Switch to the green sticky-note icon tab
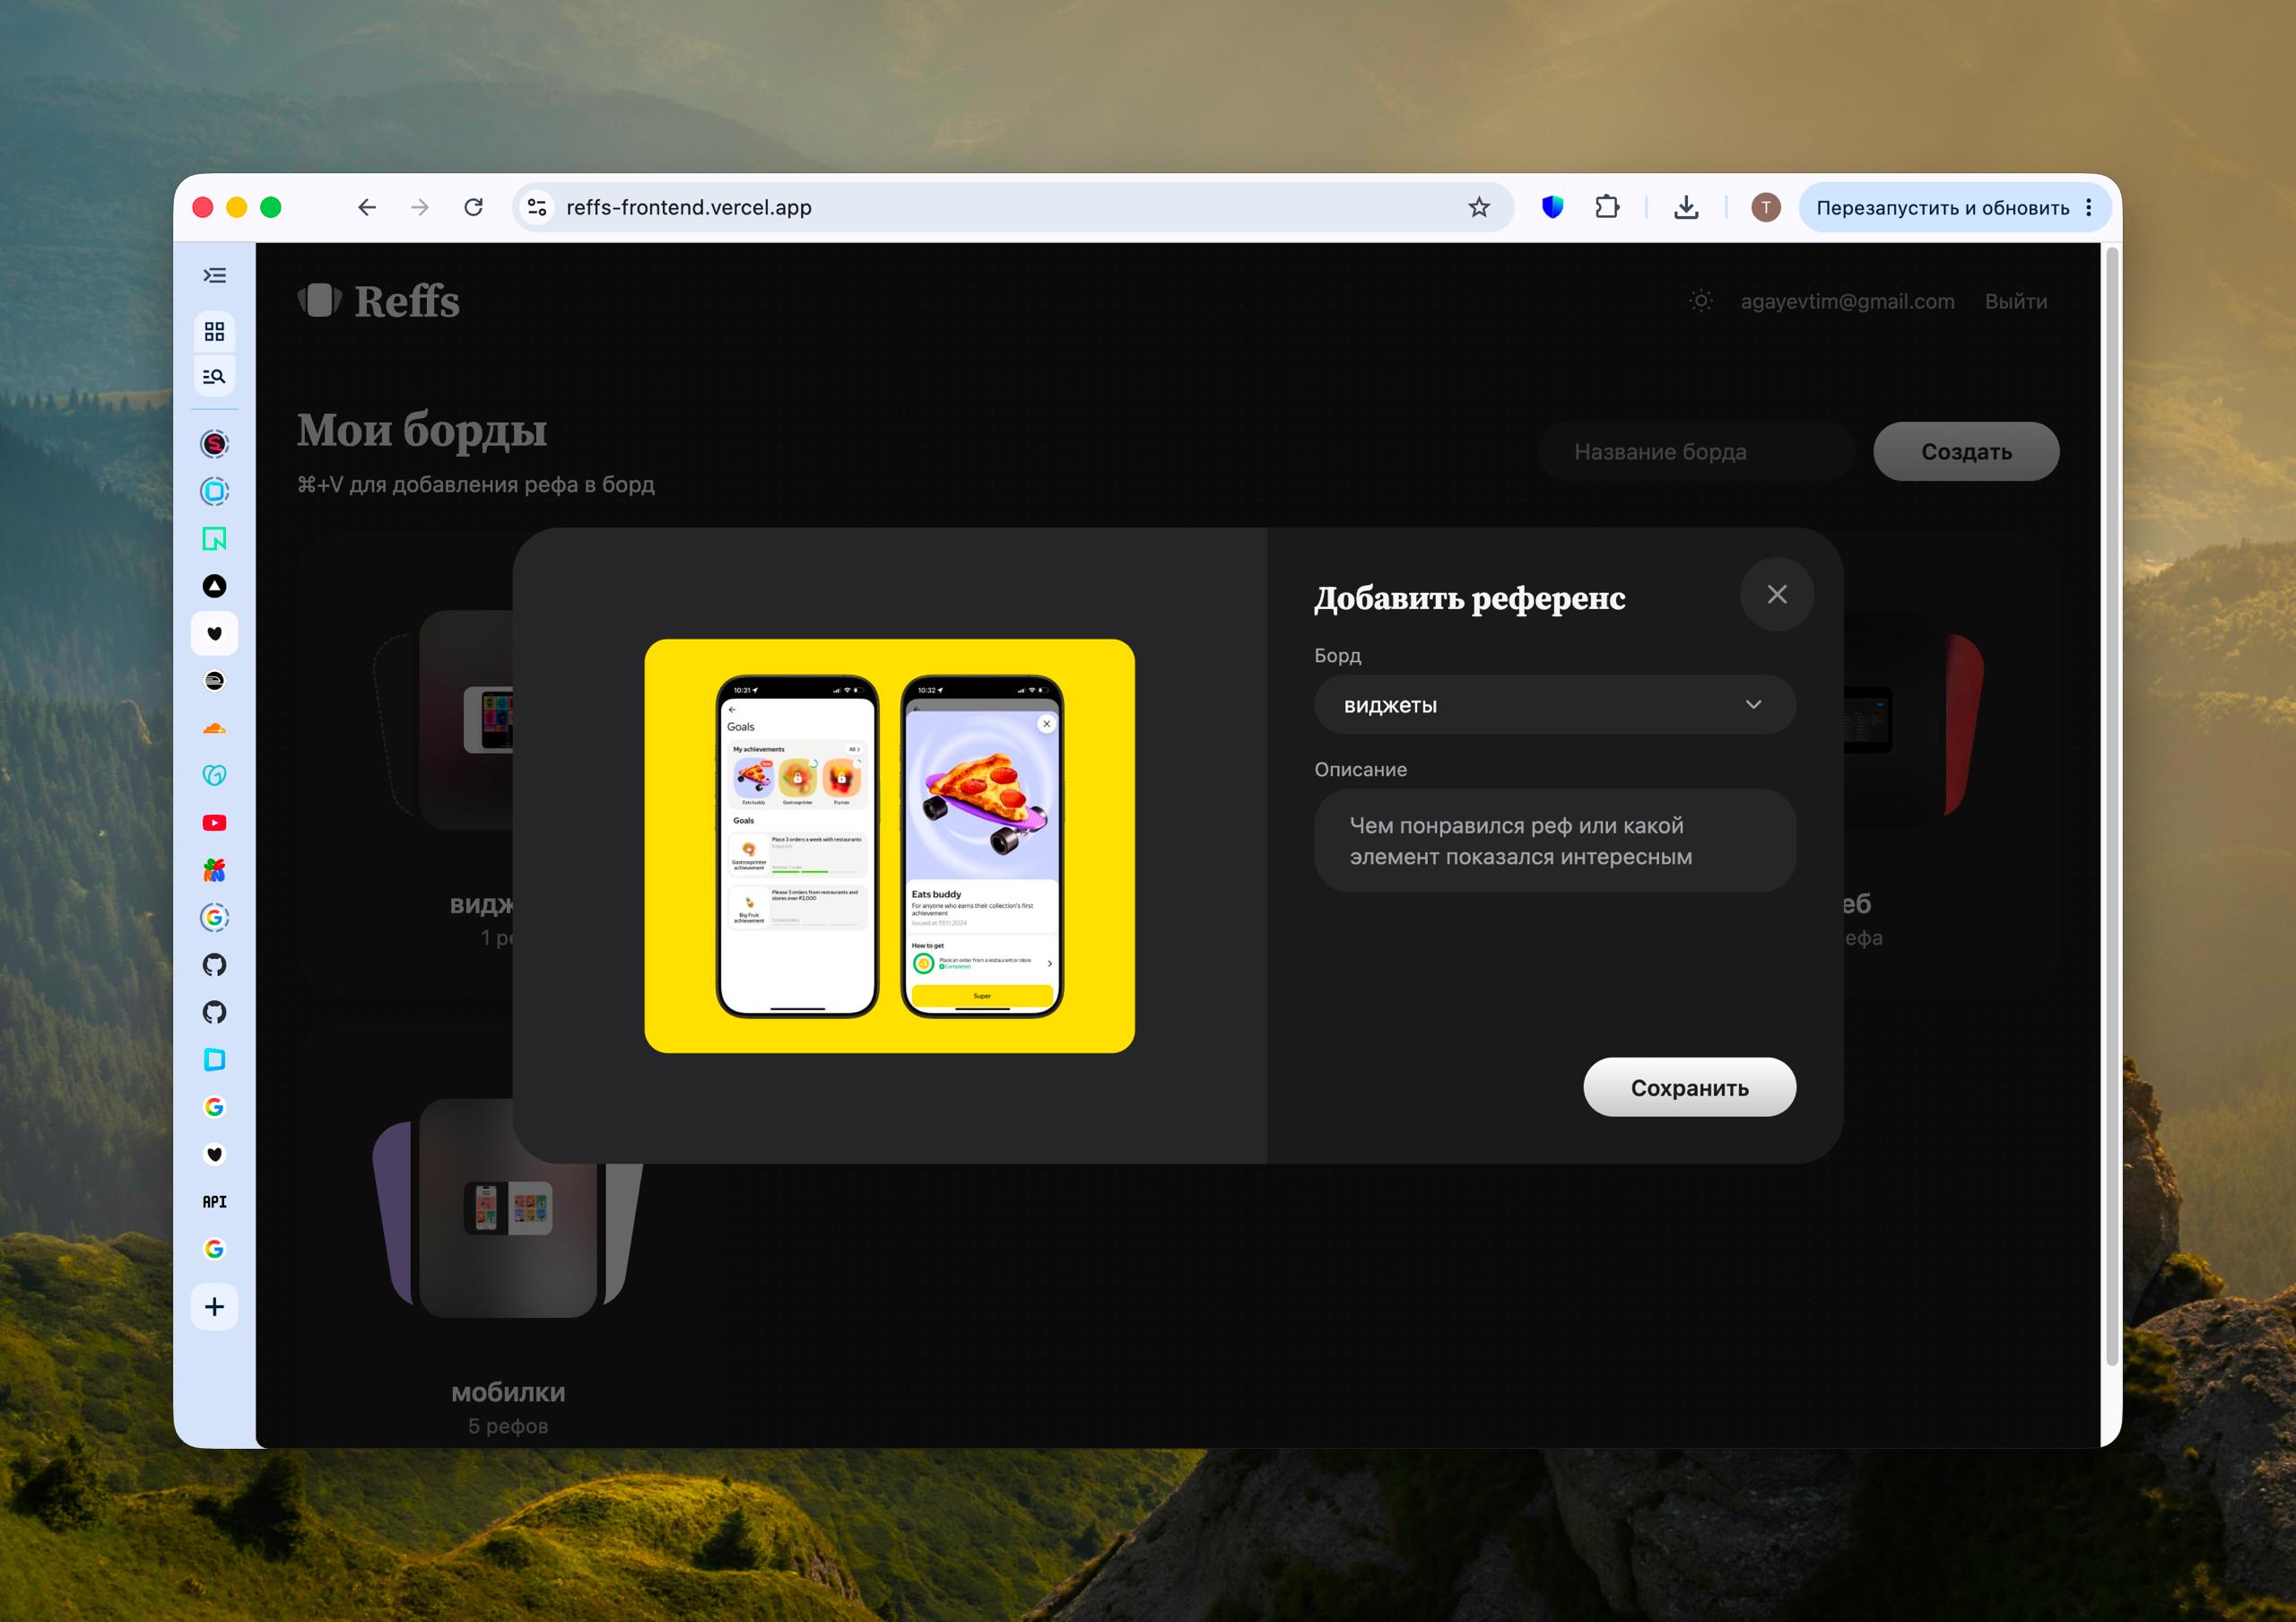The image size is (2296, 1622). (214, 539)
